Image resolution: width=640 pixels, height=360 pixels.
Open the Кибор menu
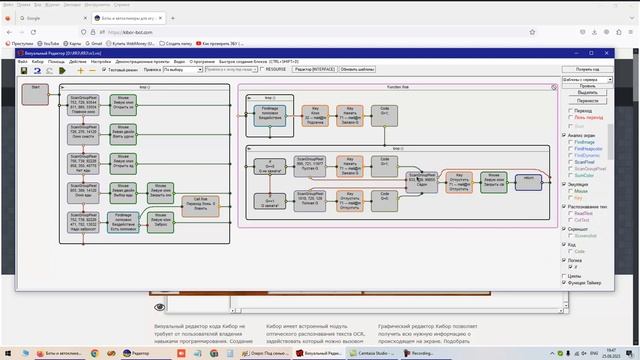click(x=38, y=62)
